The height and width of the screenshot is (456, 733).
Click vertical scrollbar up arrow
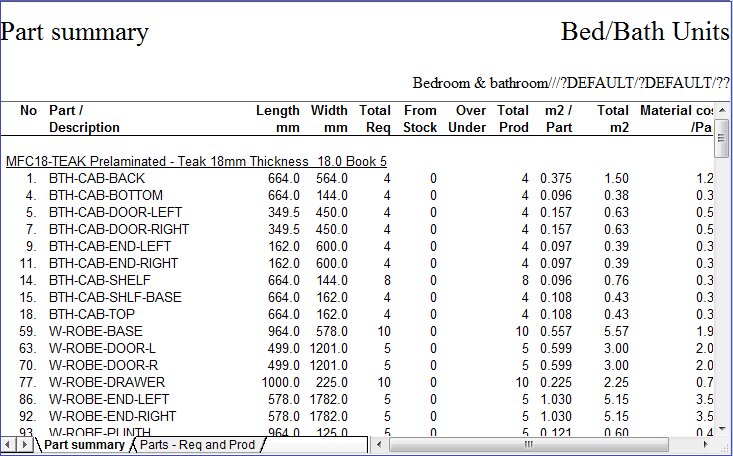coord(722,109)
